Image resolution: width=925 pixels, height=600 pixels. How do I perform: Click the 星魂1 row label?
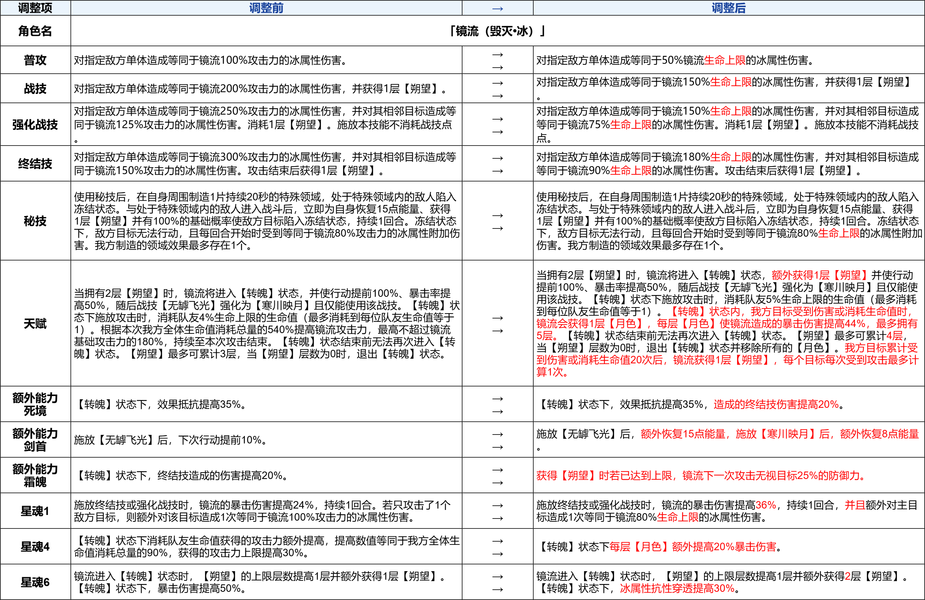click(36, 513)
